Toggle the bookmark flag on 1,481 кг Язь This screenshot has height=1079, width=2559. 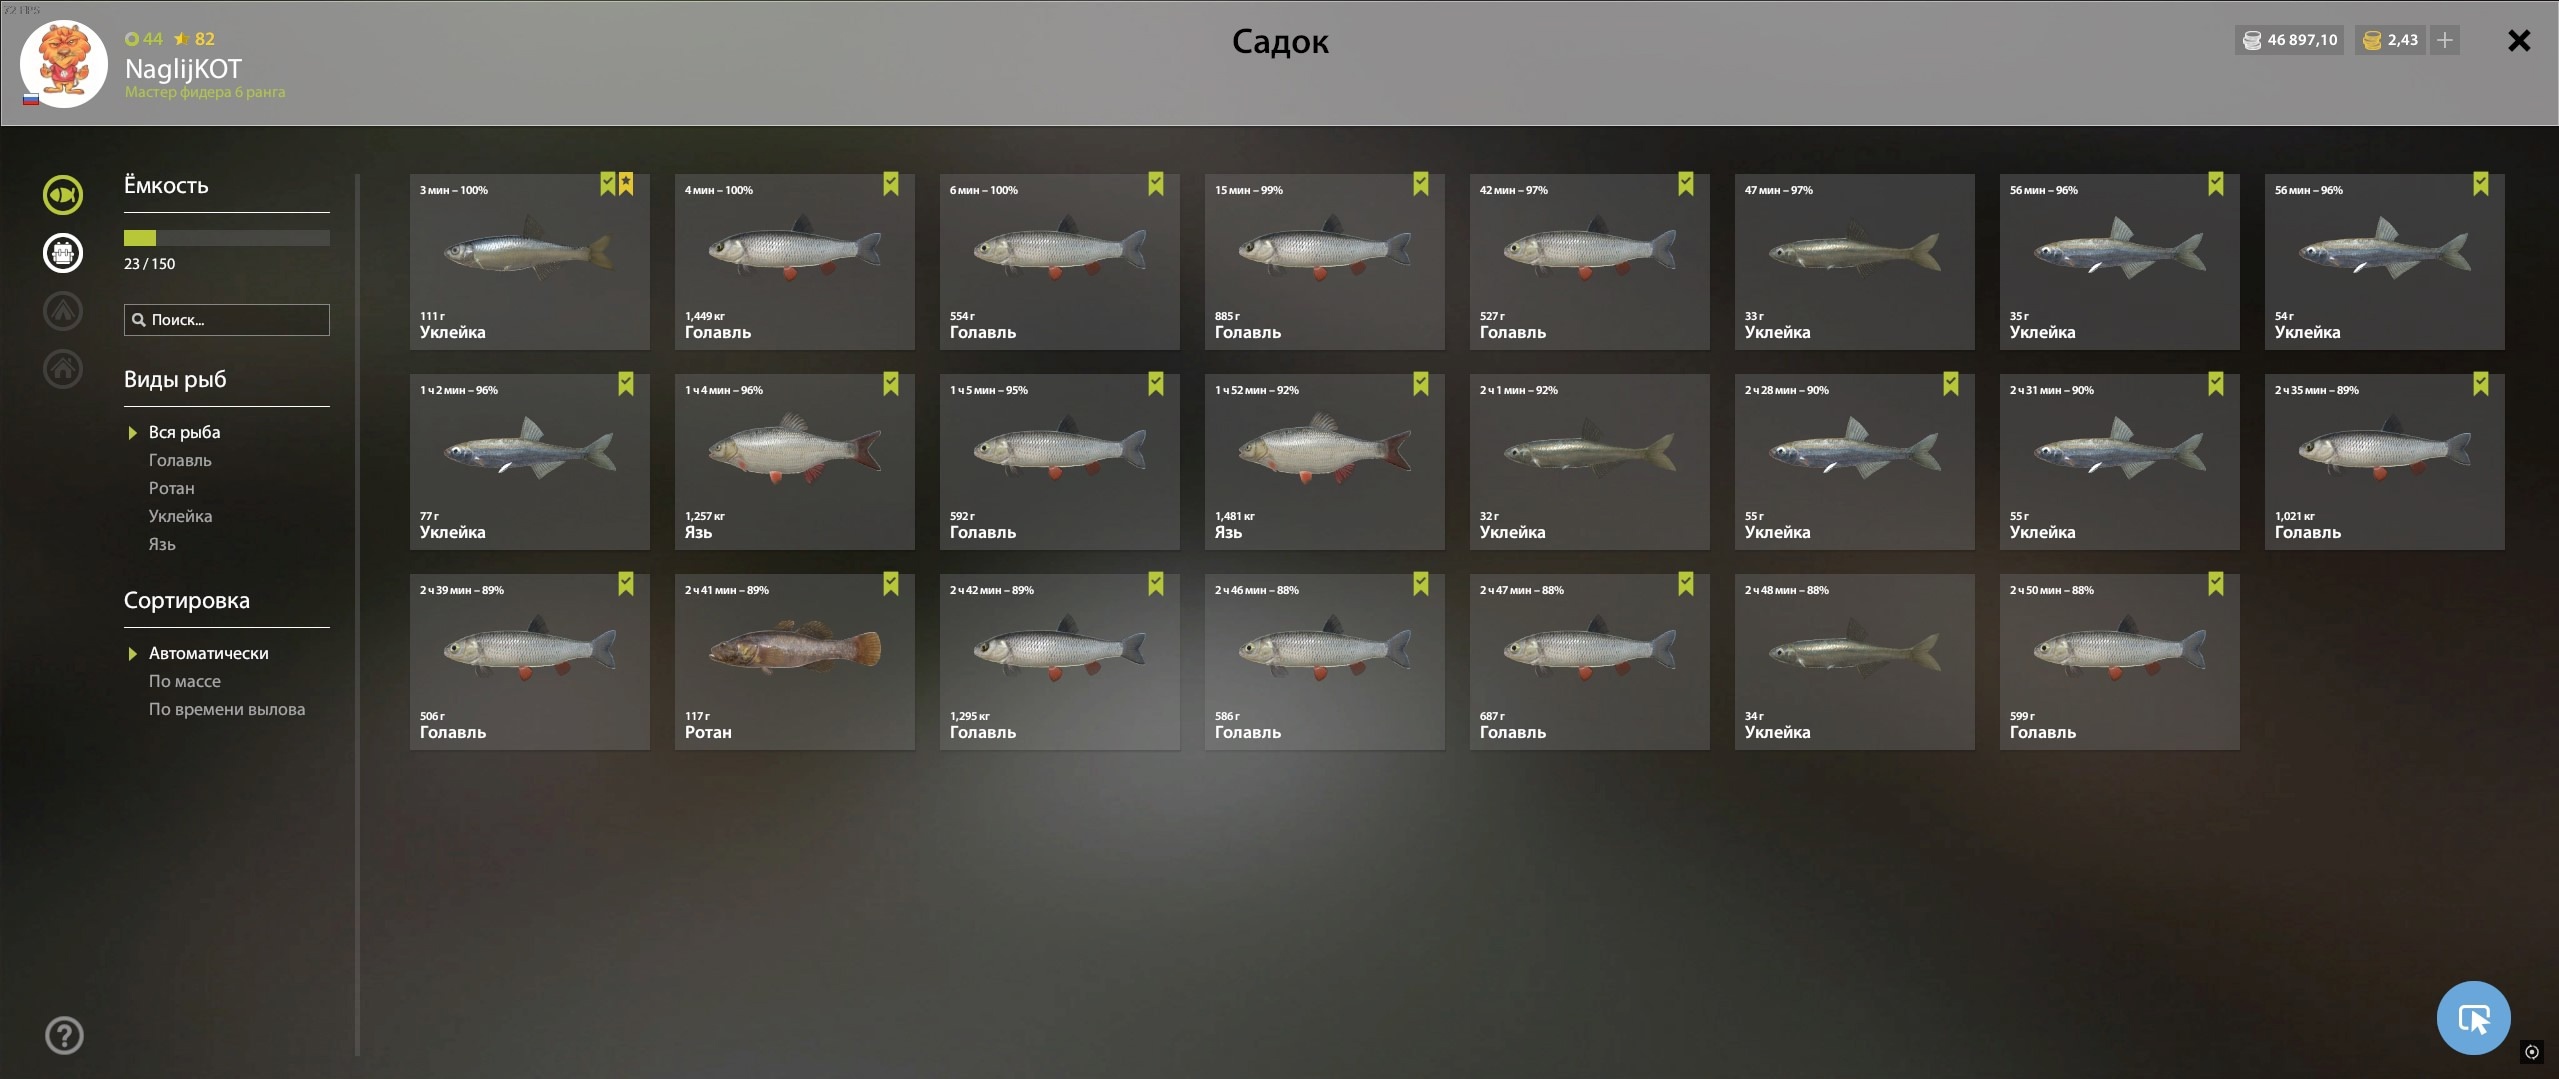pos(1421,383)
